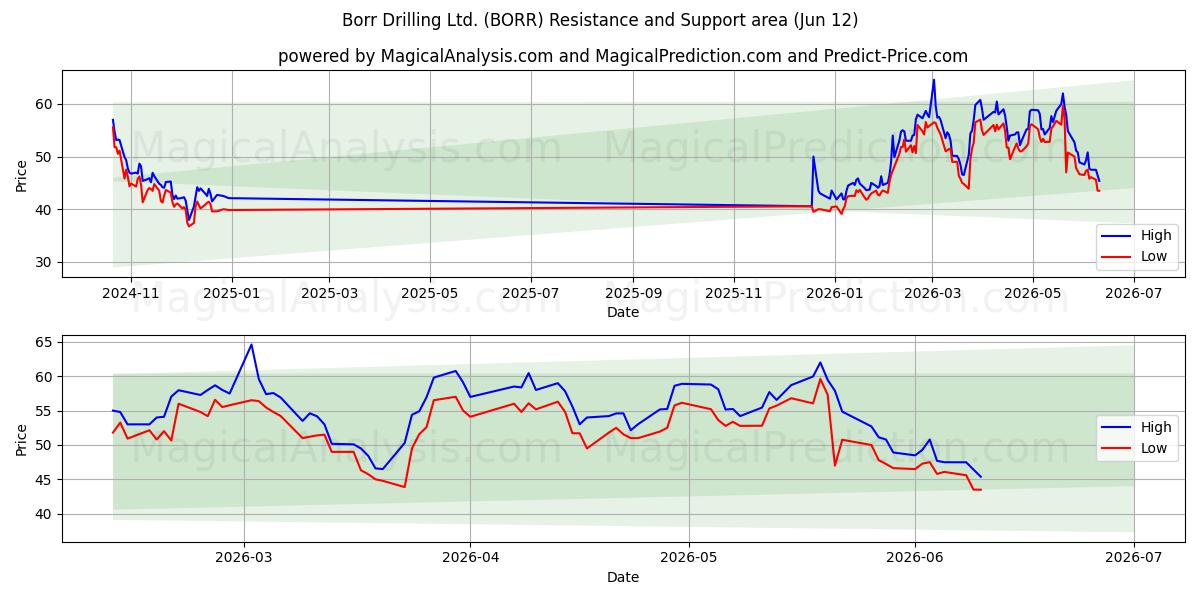
Task: Click the '2025-09' tick label on top chart
Action: pyautogui.click(x=632, y=293)
